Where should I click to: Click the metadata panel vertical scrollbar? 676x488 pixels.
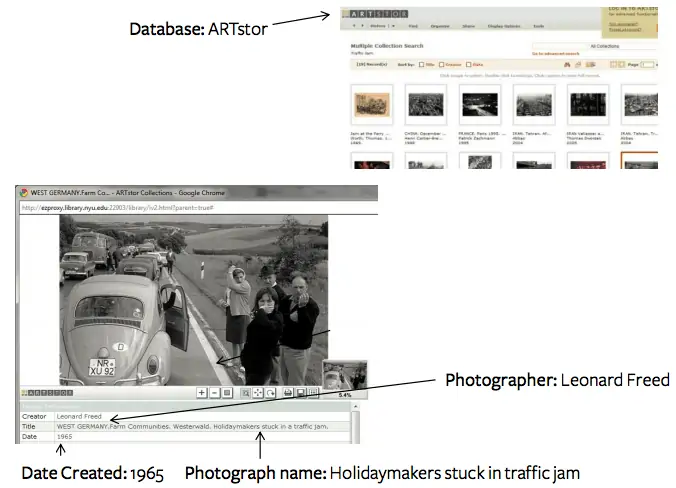[357, 425]
